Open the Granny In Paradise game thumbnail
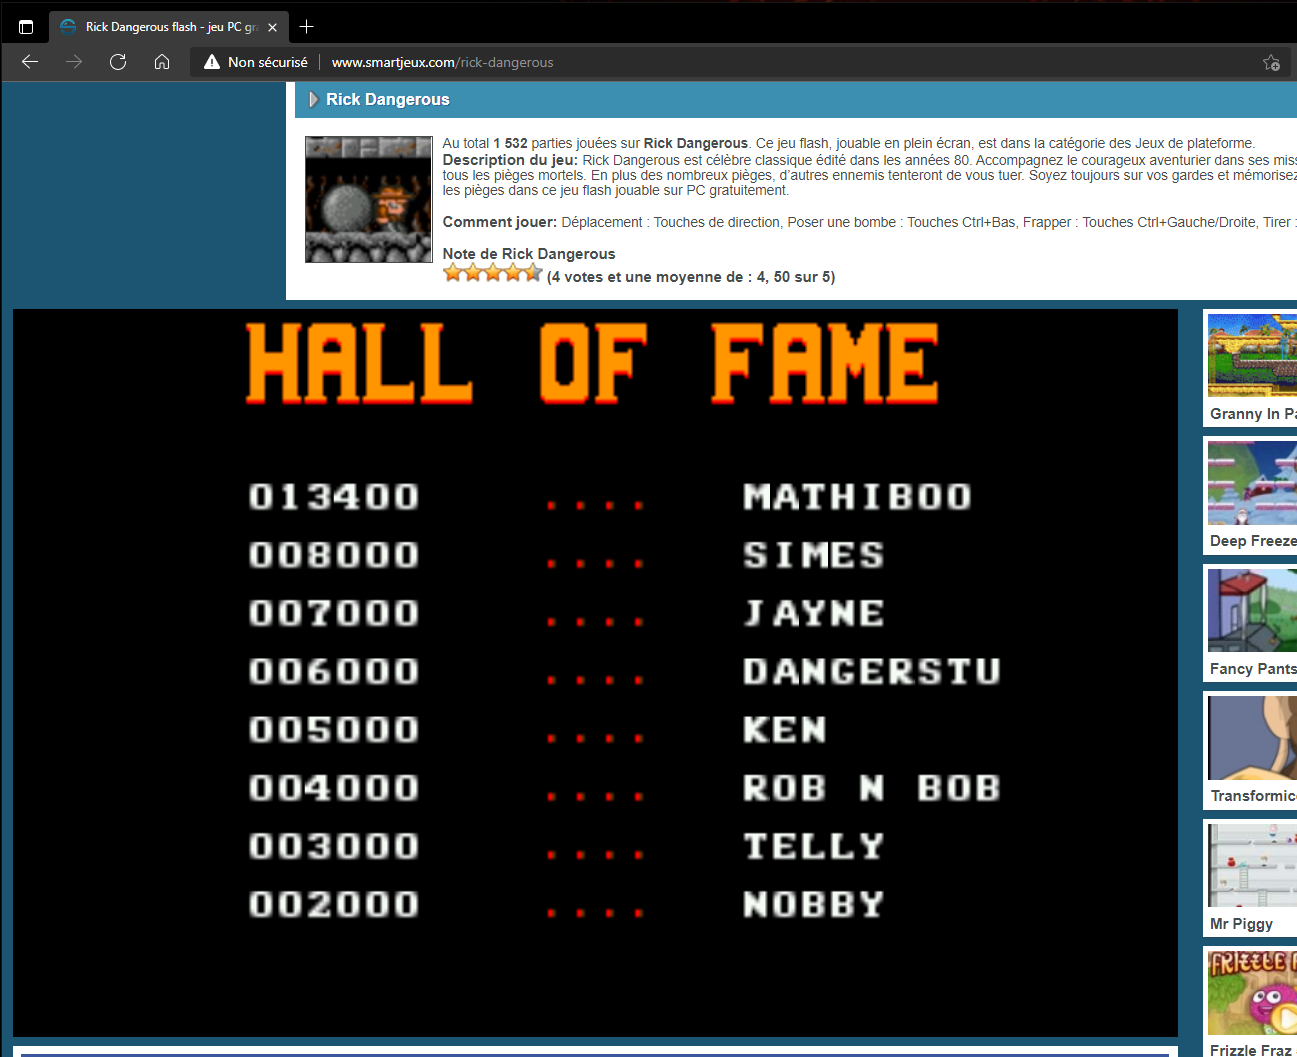The height and width of the screenshot is (1057, 1297). (x=1252, y=355)
